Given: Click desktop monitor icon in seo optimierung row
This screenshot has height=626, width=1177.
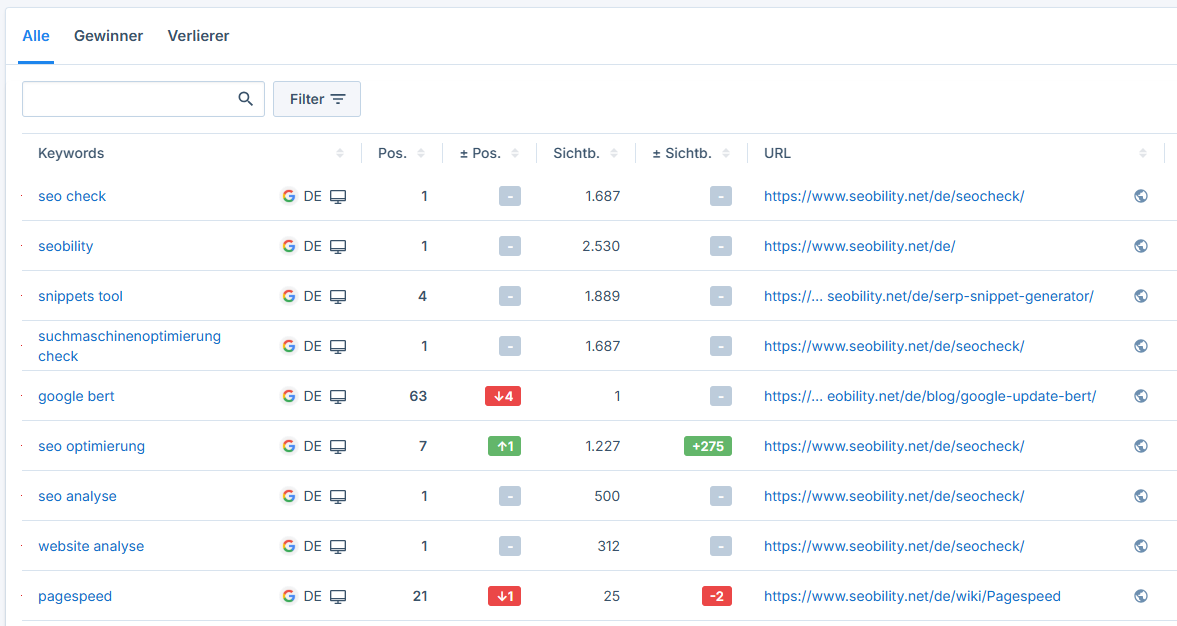Looking at the screenshot, I should click(x=339, y=447).
